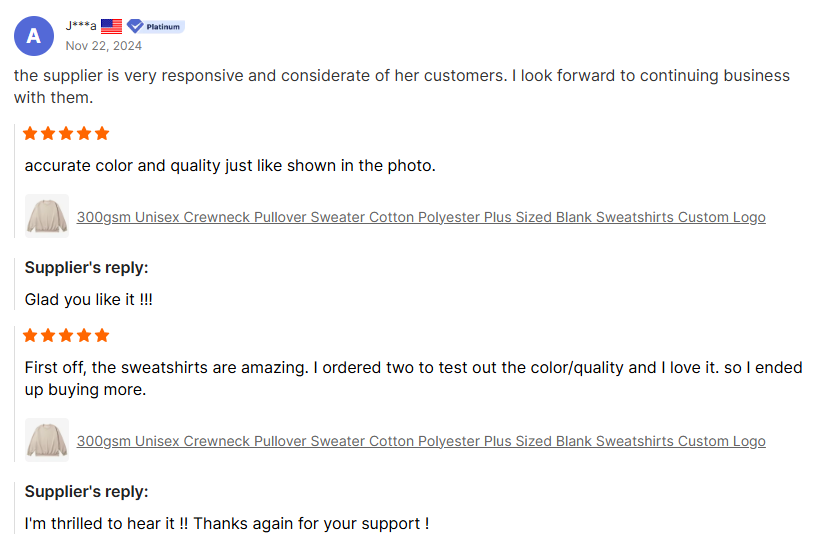Click the first star above "First off" review

click(30, 335)
